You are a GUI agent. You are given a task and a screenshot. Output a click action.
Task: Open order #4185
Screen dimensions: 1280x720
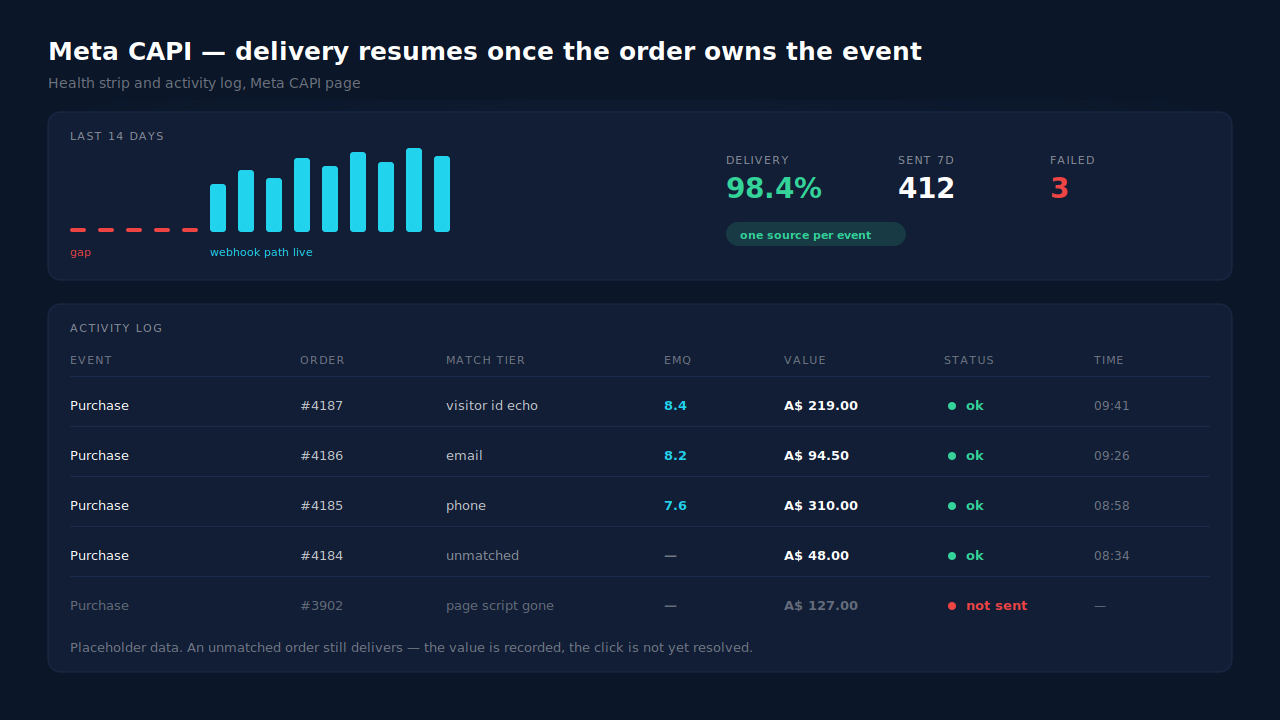(321, 505)
